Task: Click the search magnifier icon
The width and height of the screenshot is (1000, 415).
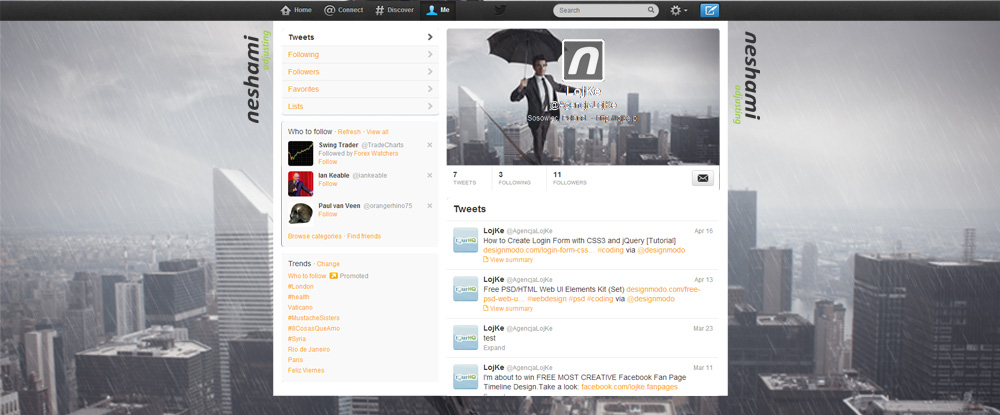Action: (x=651, y=10)
